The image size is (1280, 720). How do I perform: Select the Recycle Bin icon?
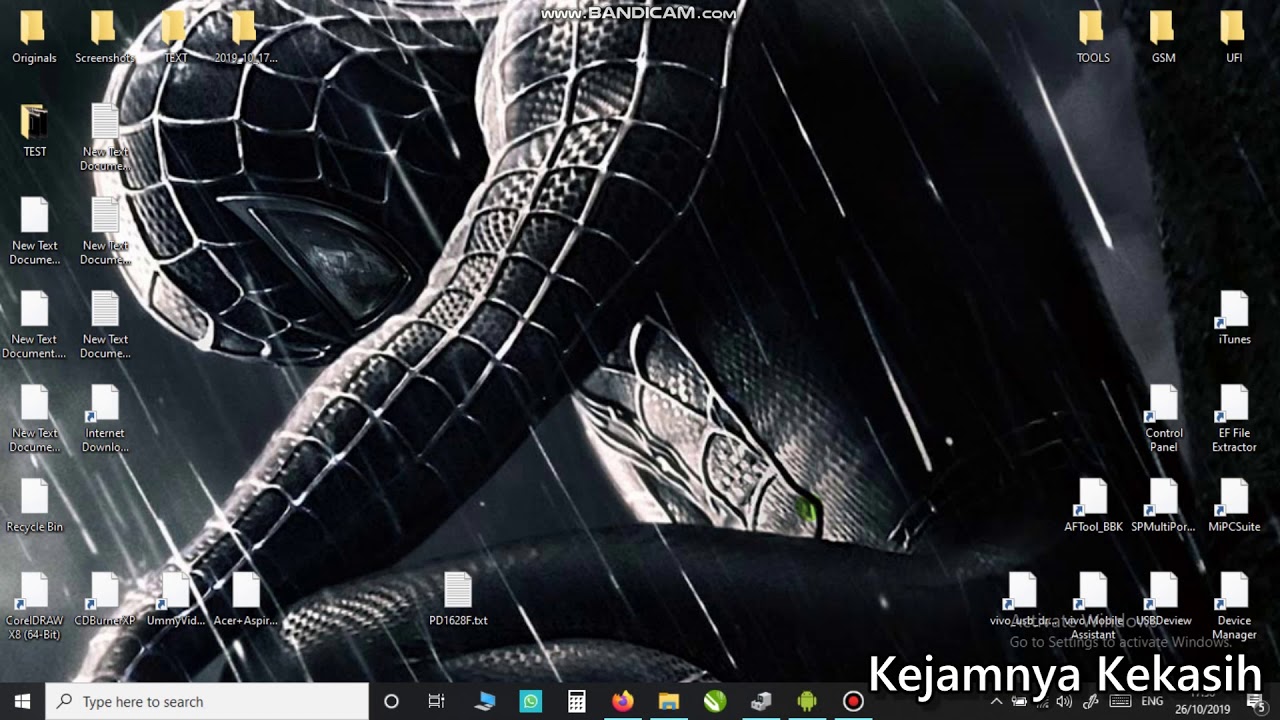tap(34, 506)
